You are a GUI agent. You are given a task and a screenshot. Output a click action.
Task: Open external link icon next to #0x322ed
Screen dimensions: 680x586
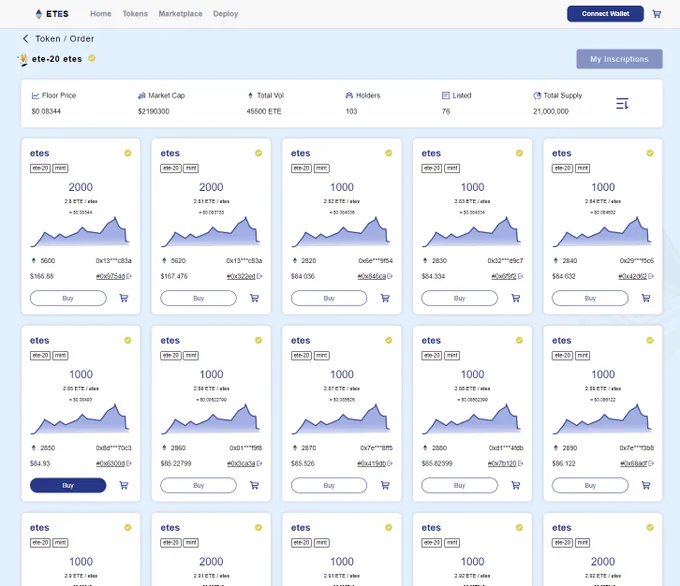tap(259, 276)
